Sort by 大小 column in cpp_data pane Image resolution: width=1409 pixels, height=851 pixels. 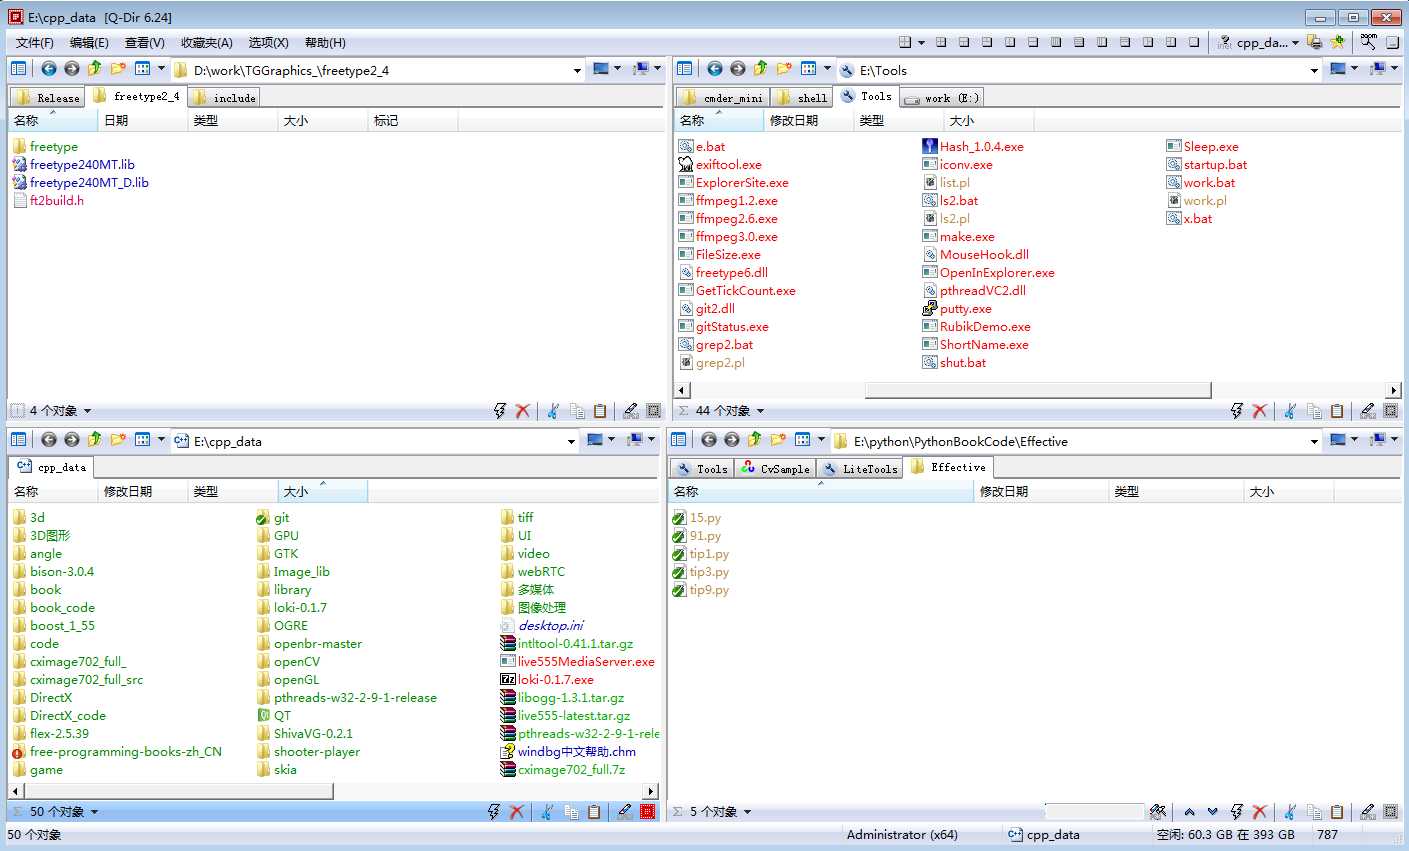(322, 491)
